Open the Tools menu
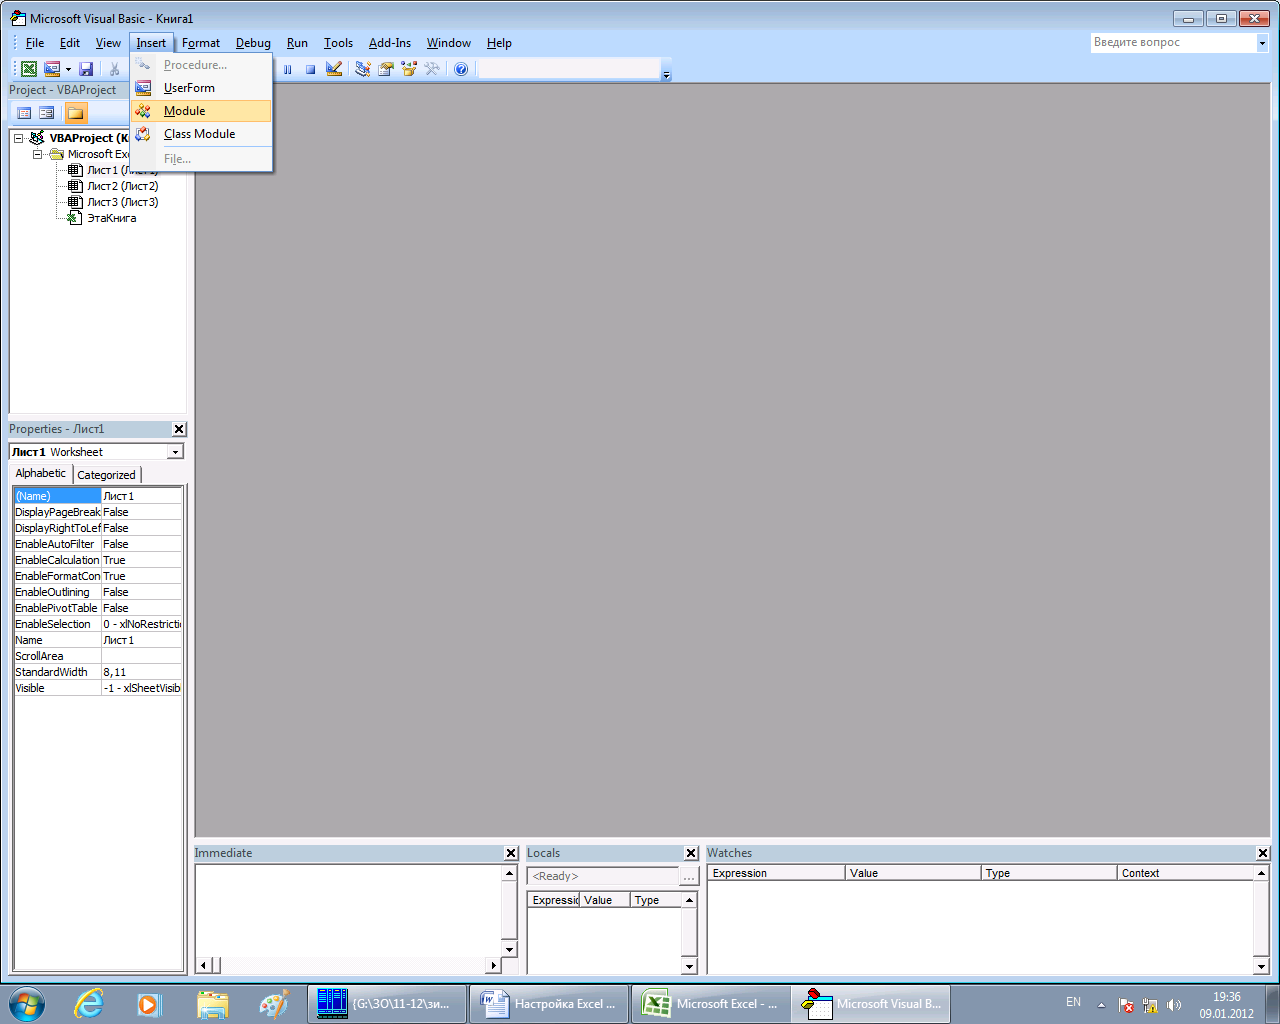This screenshot has width=1280, height=1024. click(x=338, y=43)
